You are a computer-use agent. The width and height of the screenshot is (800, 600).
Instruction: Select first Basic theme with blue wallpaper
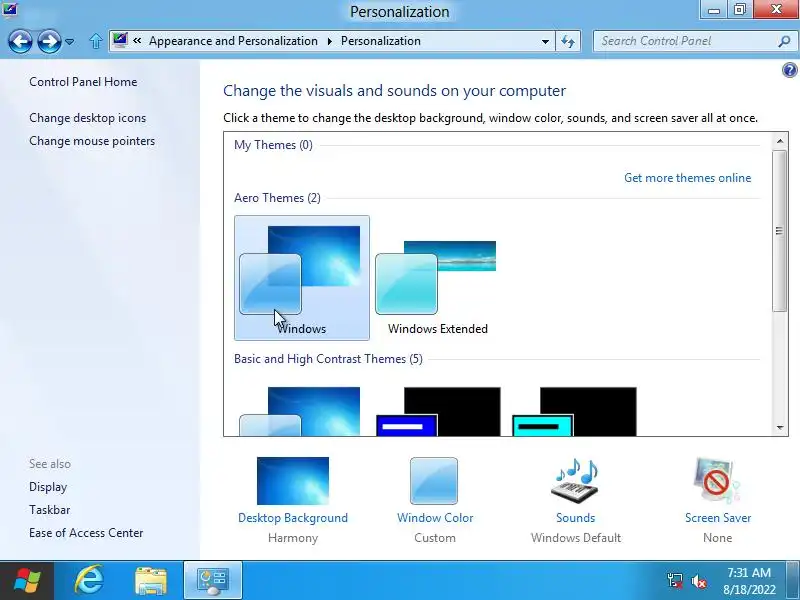[x=300, y=411]
